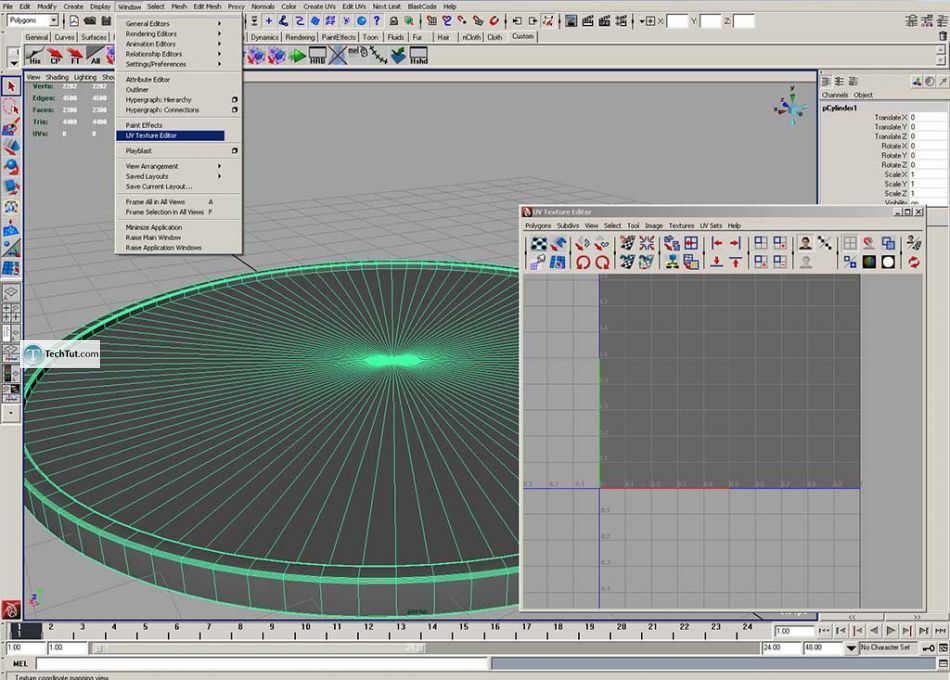This screenshot has width=950, height=680.
Task: Expand Animation Editors submenu
Action: point(173,44)
